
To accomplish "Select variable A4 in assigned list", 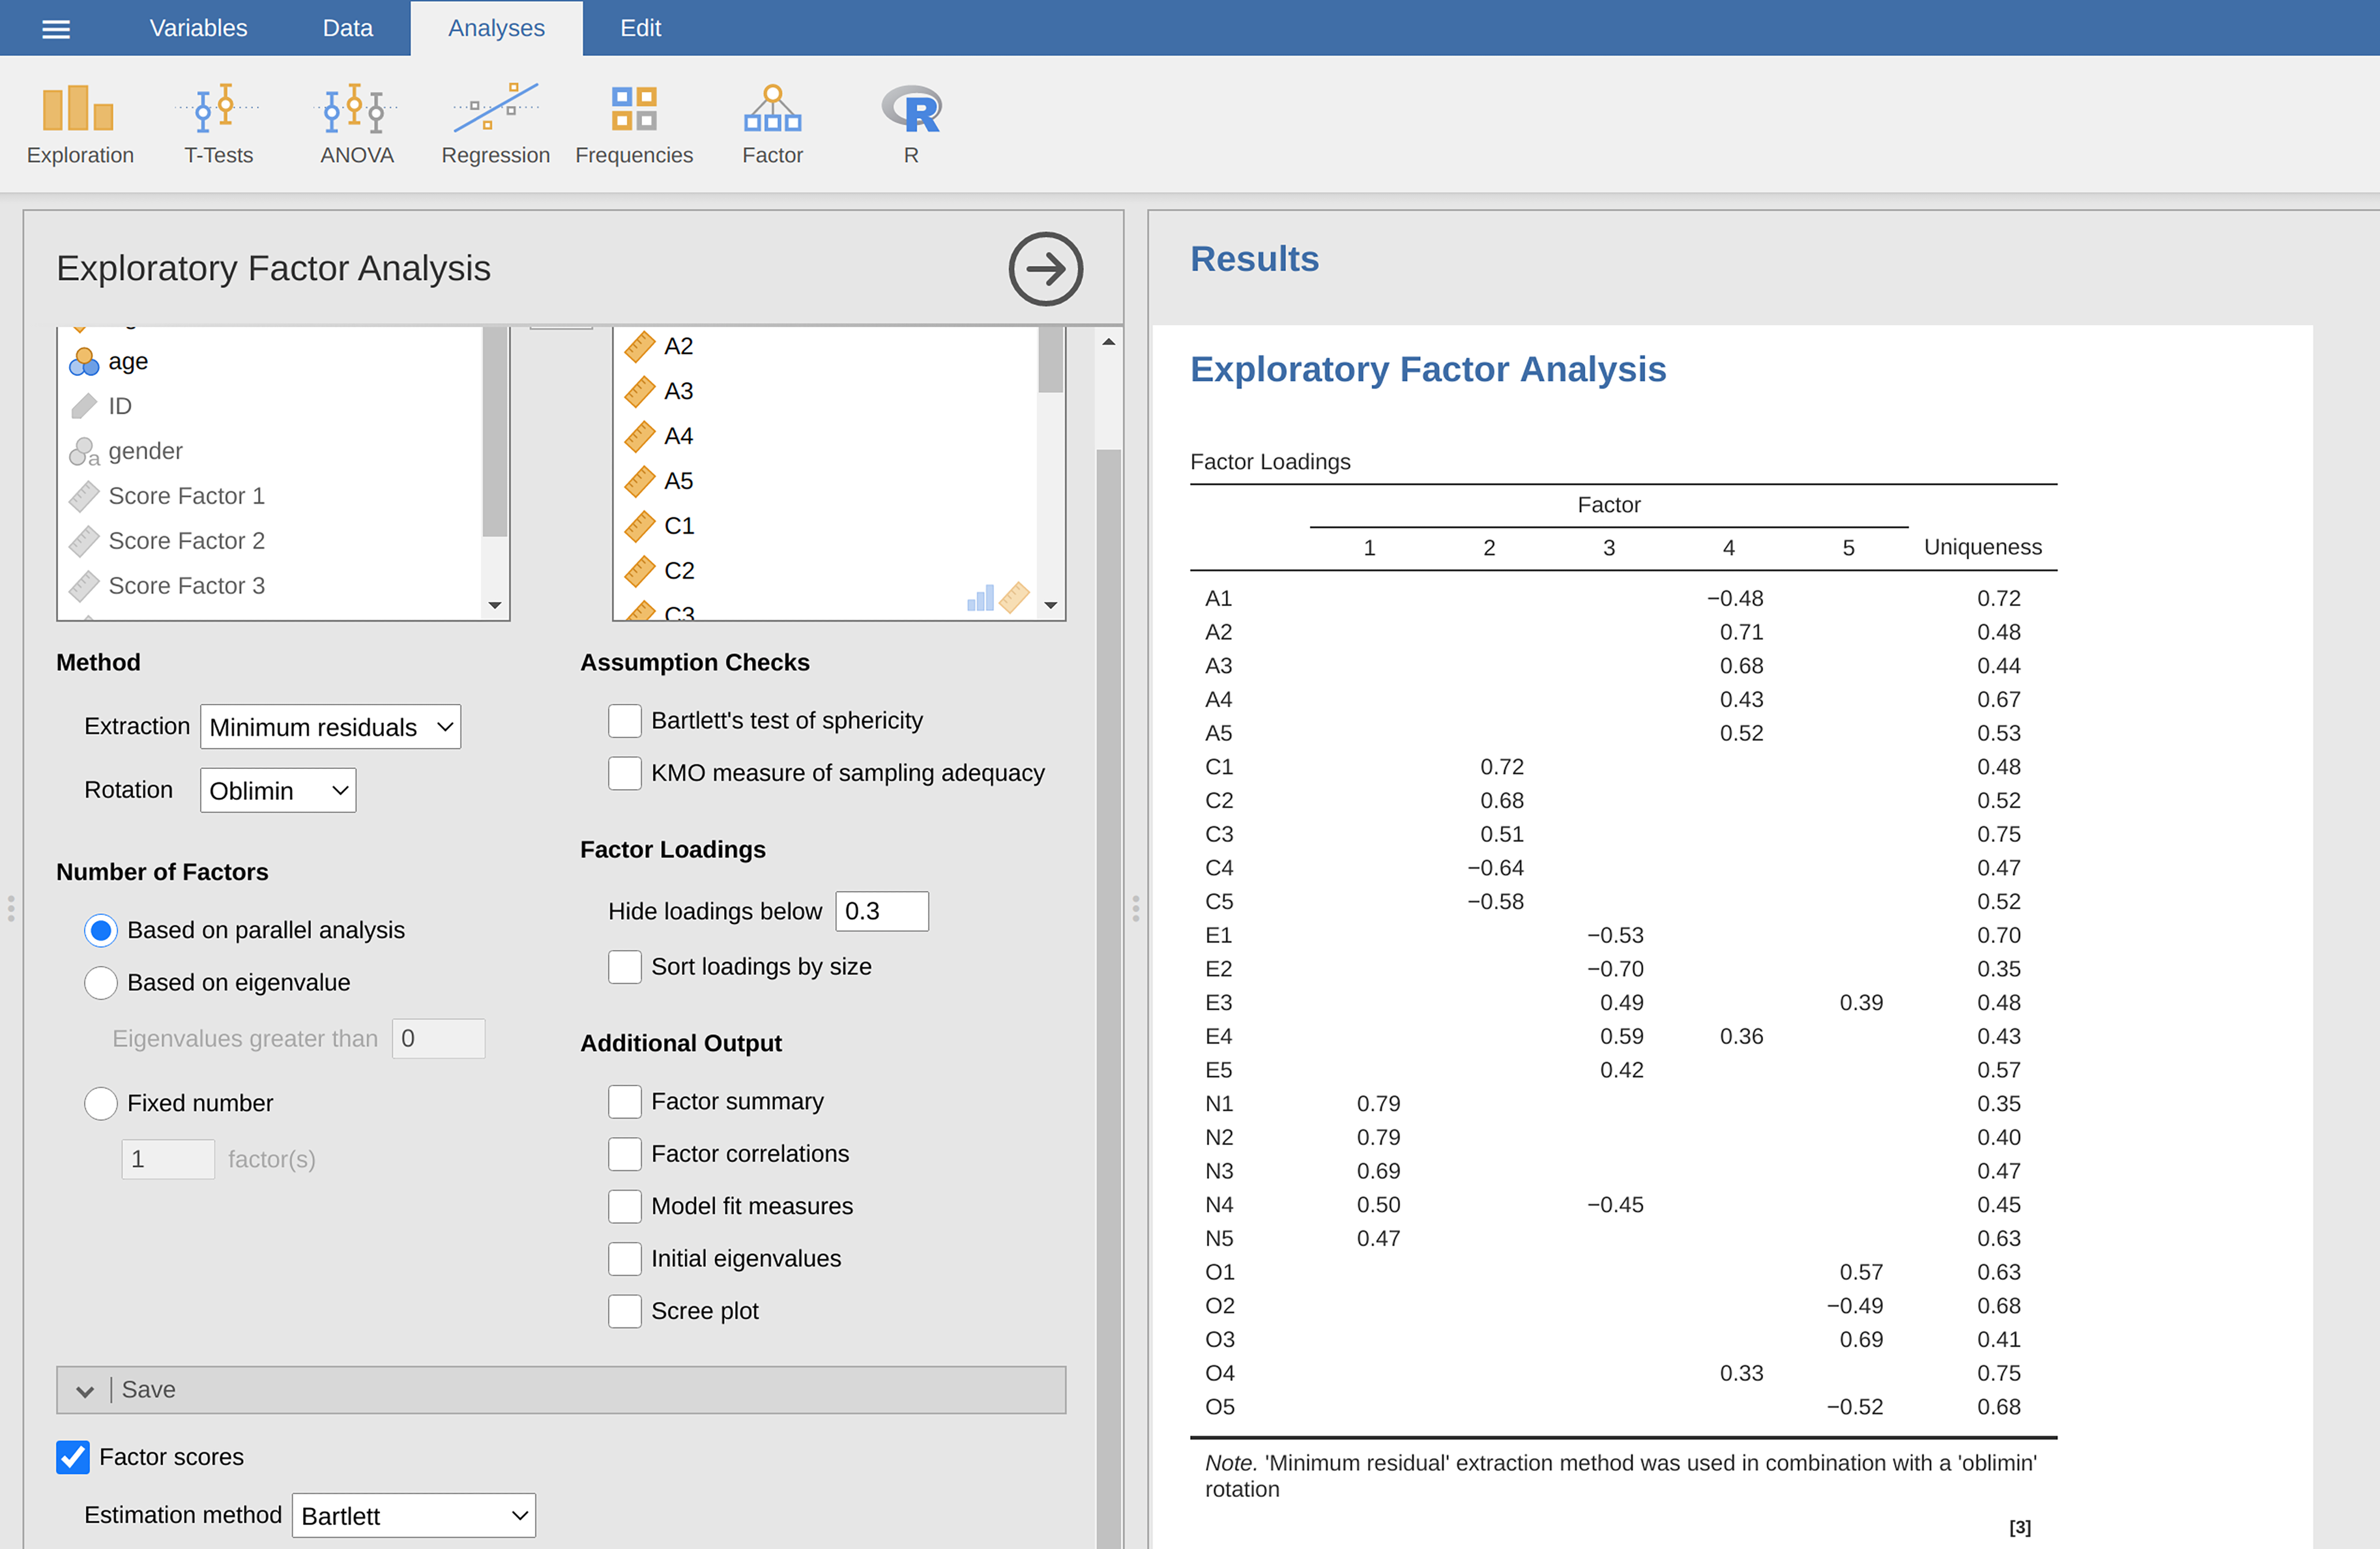I will tap(825, 436).
